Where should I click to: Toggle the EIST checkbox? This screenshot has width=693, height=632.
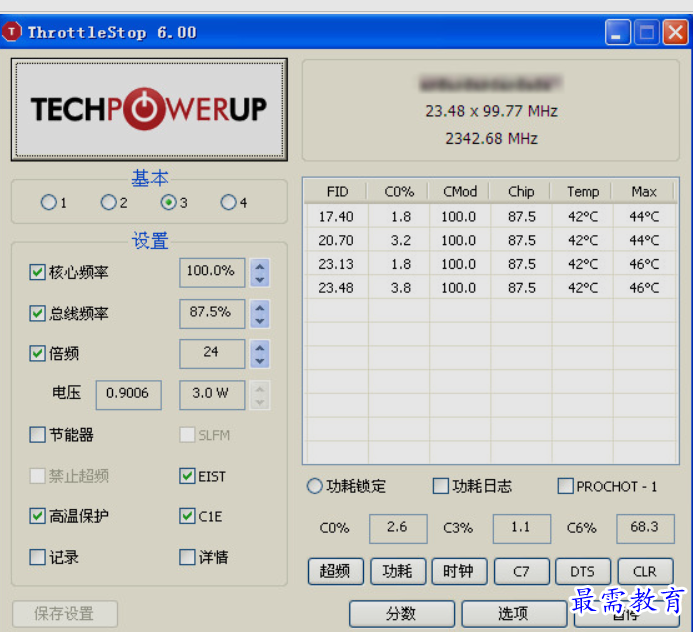[187, 476]
